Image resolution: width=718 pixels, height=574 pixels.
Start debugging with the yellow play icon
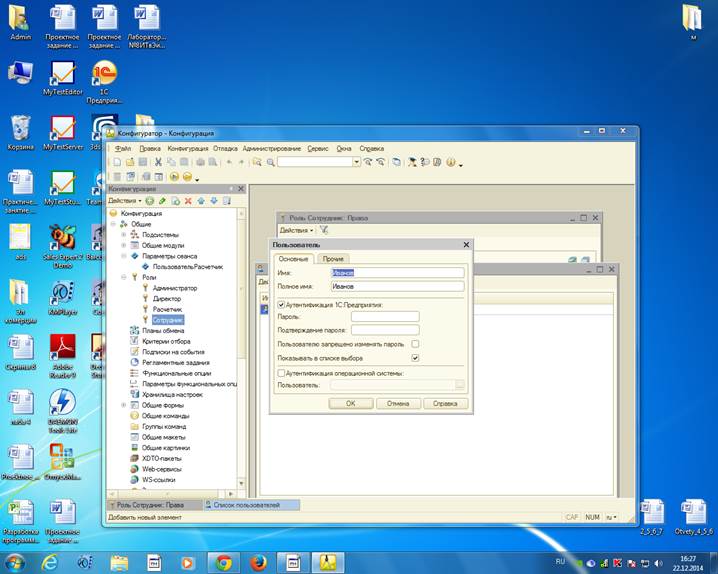pos(174,177)
